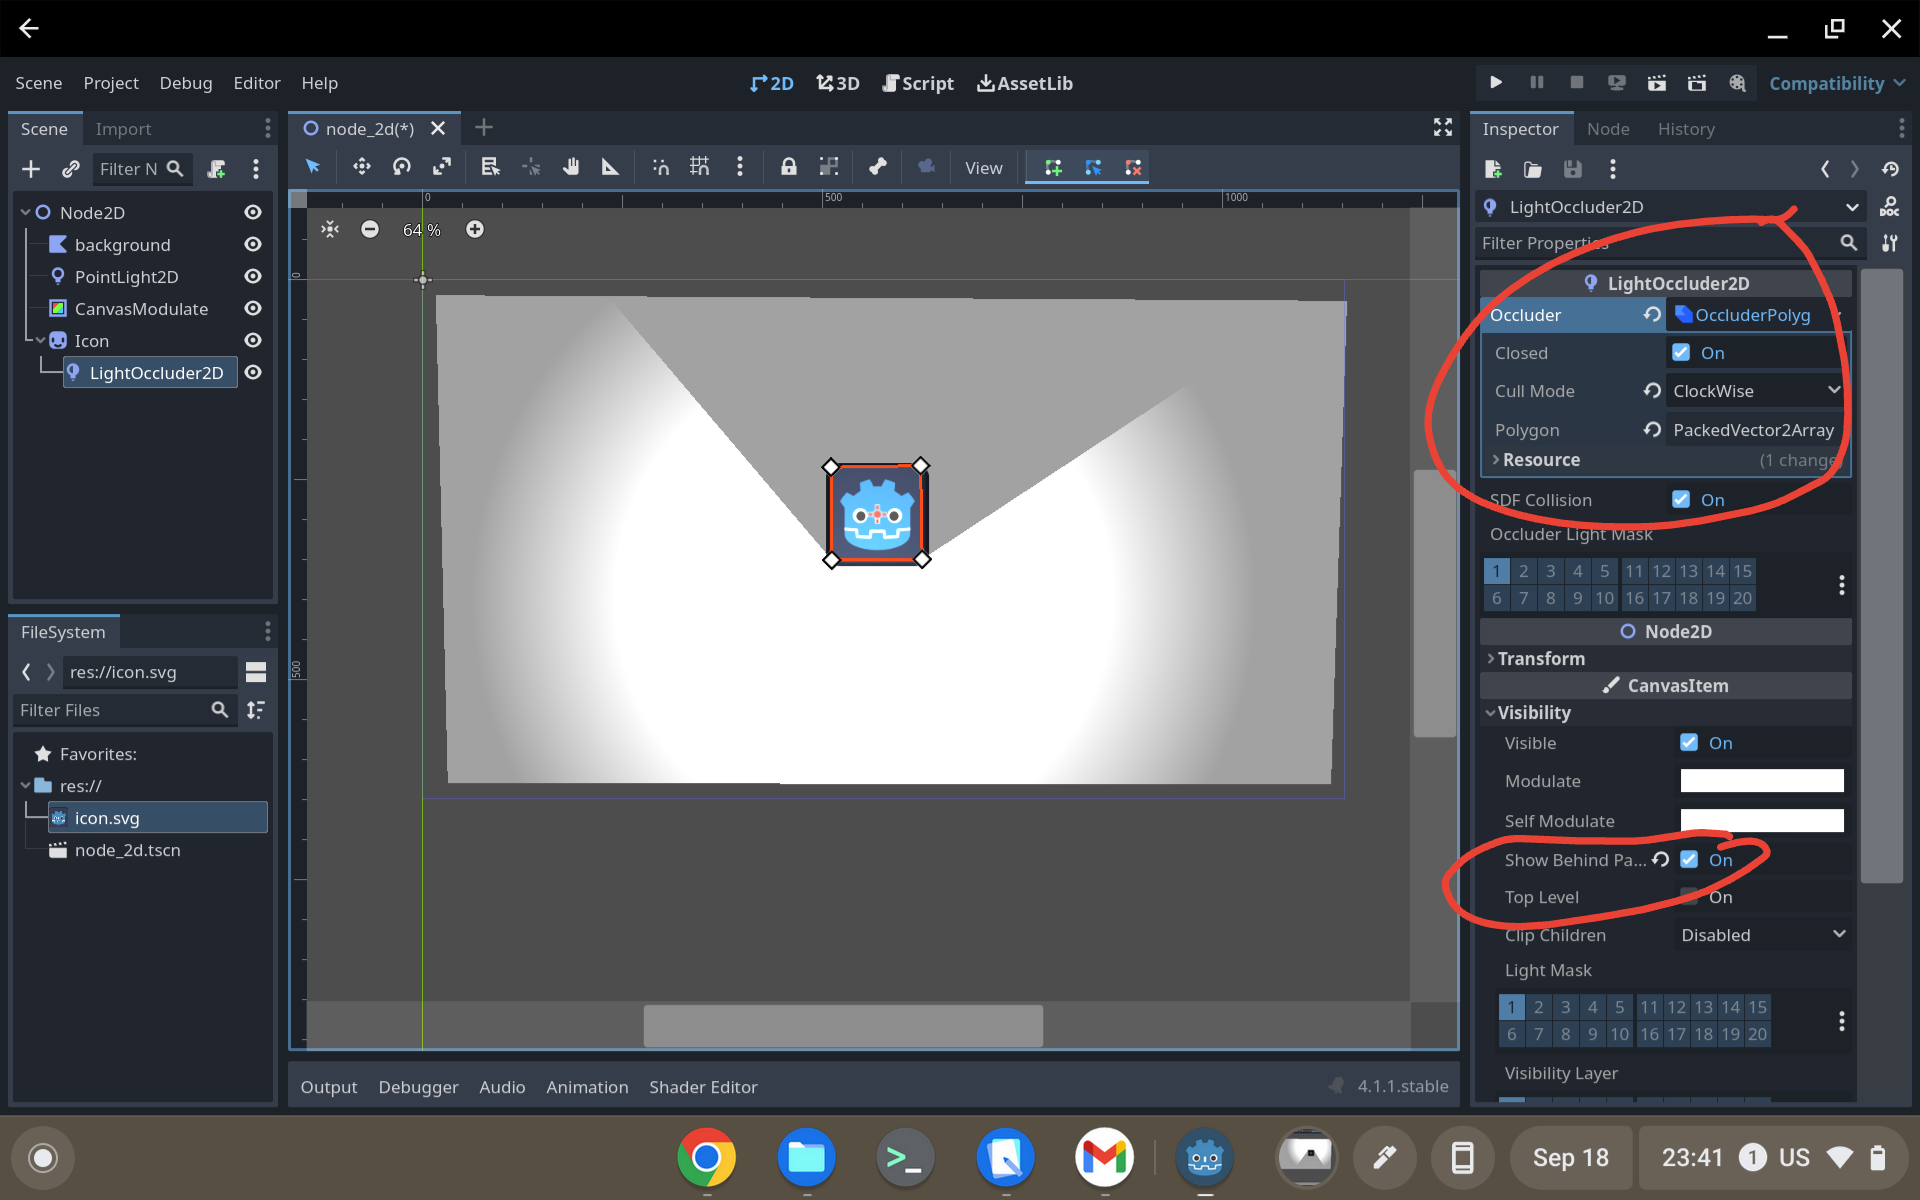The image size is (1920, 1200).
Task: Open the Modulate color swatch
Action: click(1761, 781)
